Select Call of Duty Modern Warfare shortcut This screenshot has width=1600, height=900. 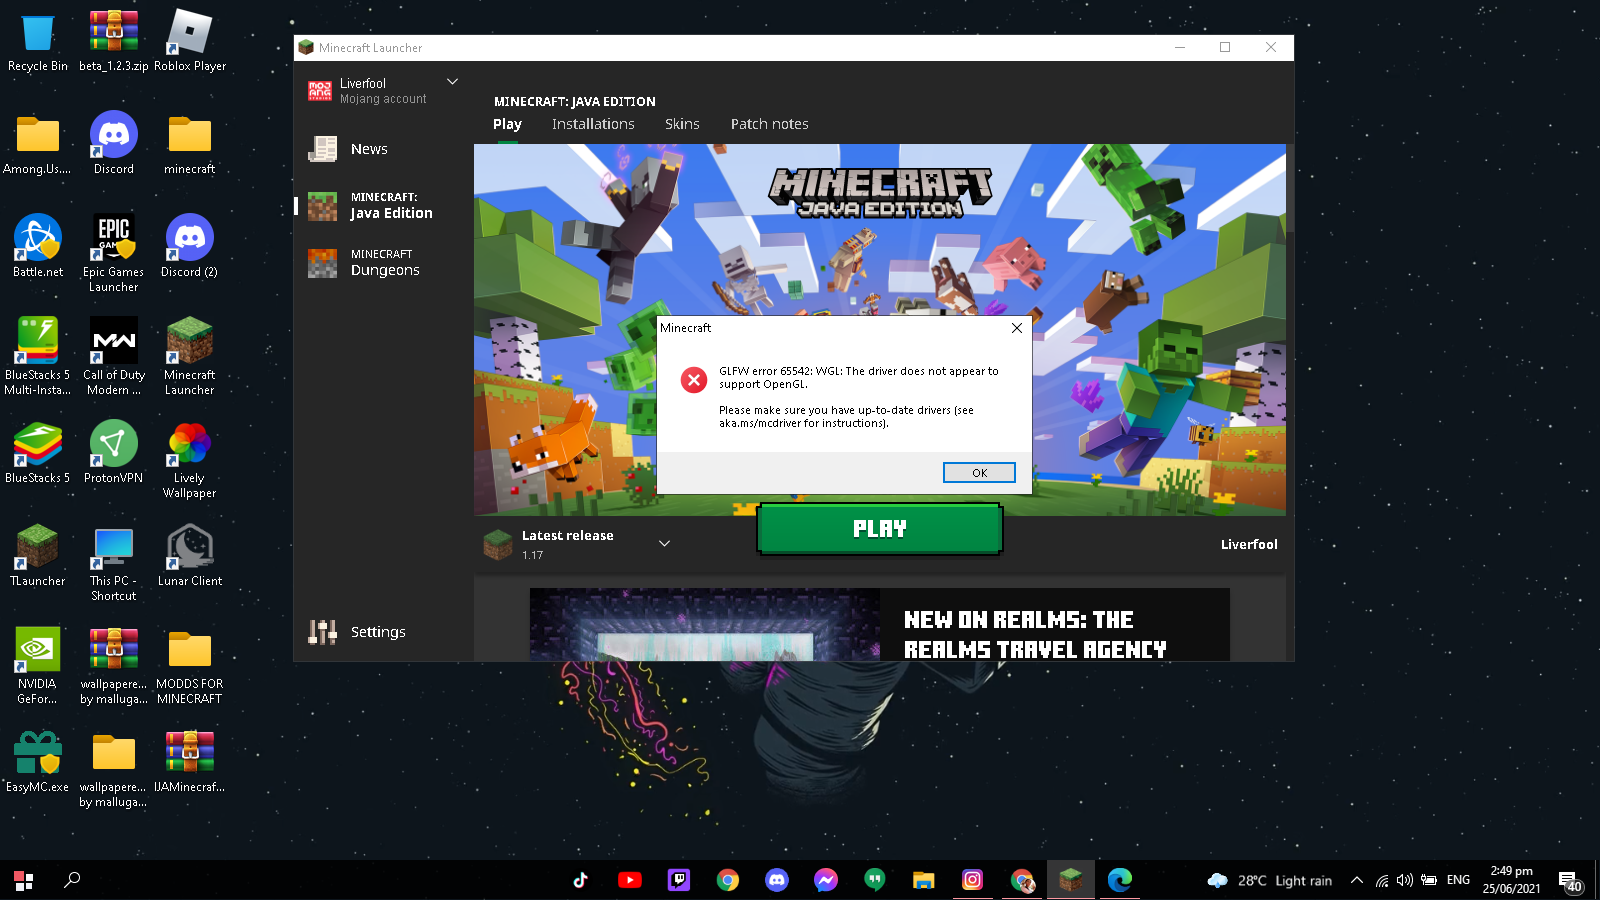114,357
